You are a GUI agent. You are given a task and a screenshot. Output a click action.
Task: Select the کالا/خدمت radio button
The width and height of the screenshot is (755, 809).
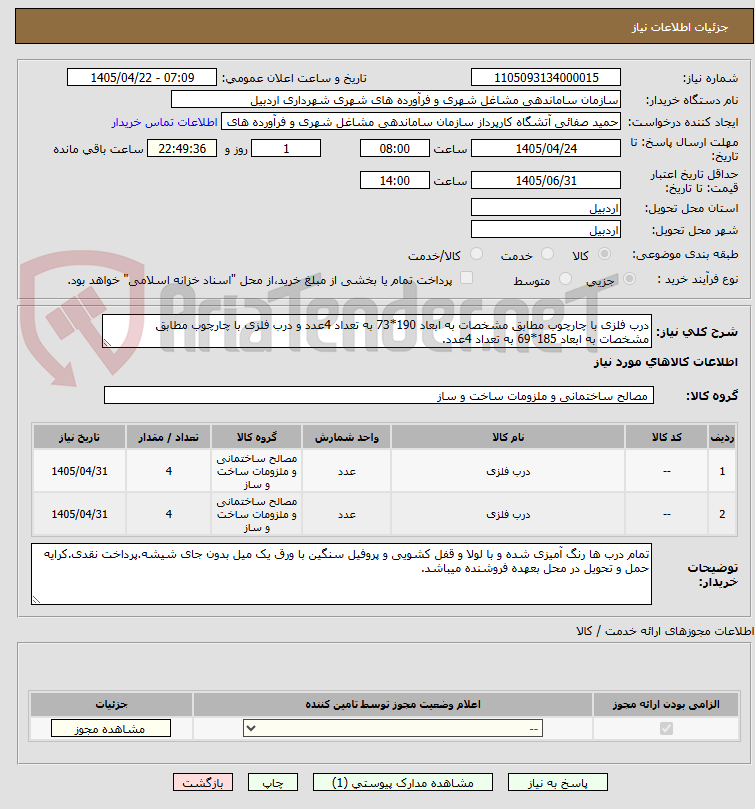[x=476, y=254]
